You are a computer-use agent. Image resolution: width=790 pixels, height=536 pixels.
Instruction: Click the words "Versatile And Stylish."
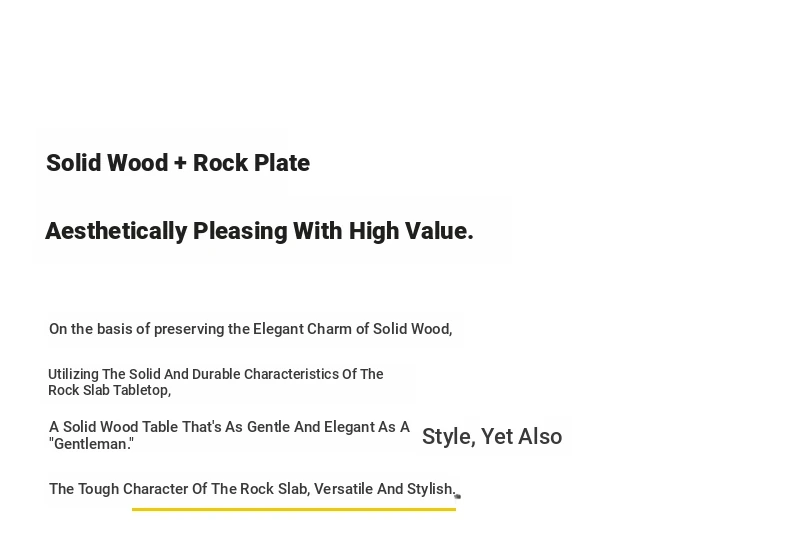point(385,489)
